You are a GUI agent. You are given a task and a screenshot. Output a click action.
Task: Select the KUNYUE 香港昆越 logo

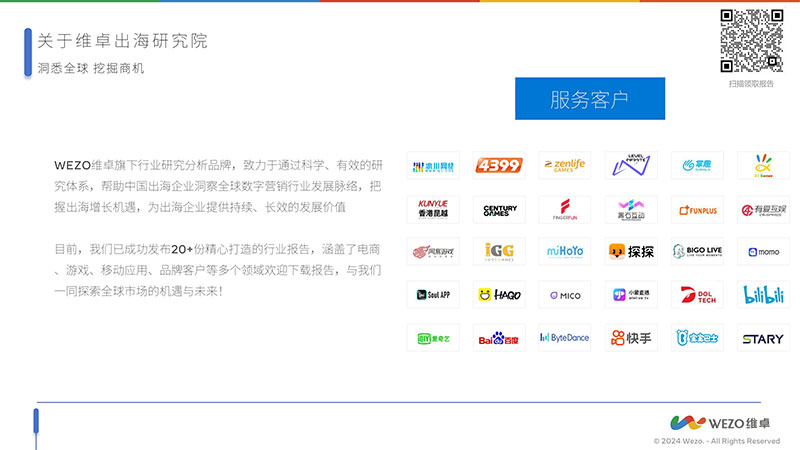[433, 210]
